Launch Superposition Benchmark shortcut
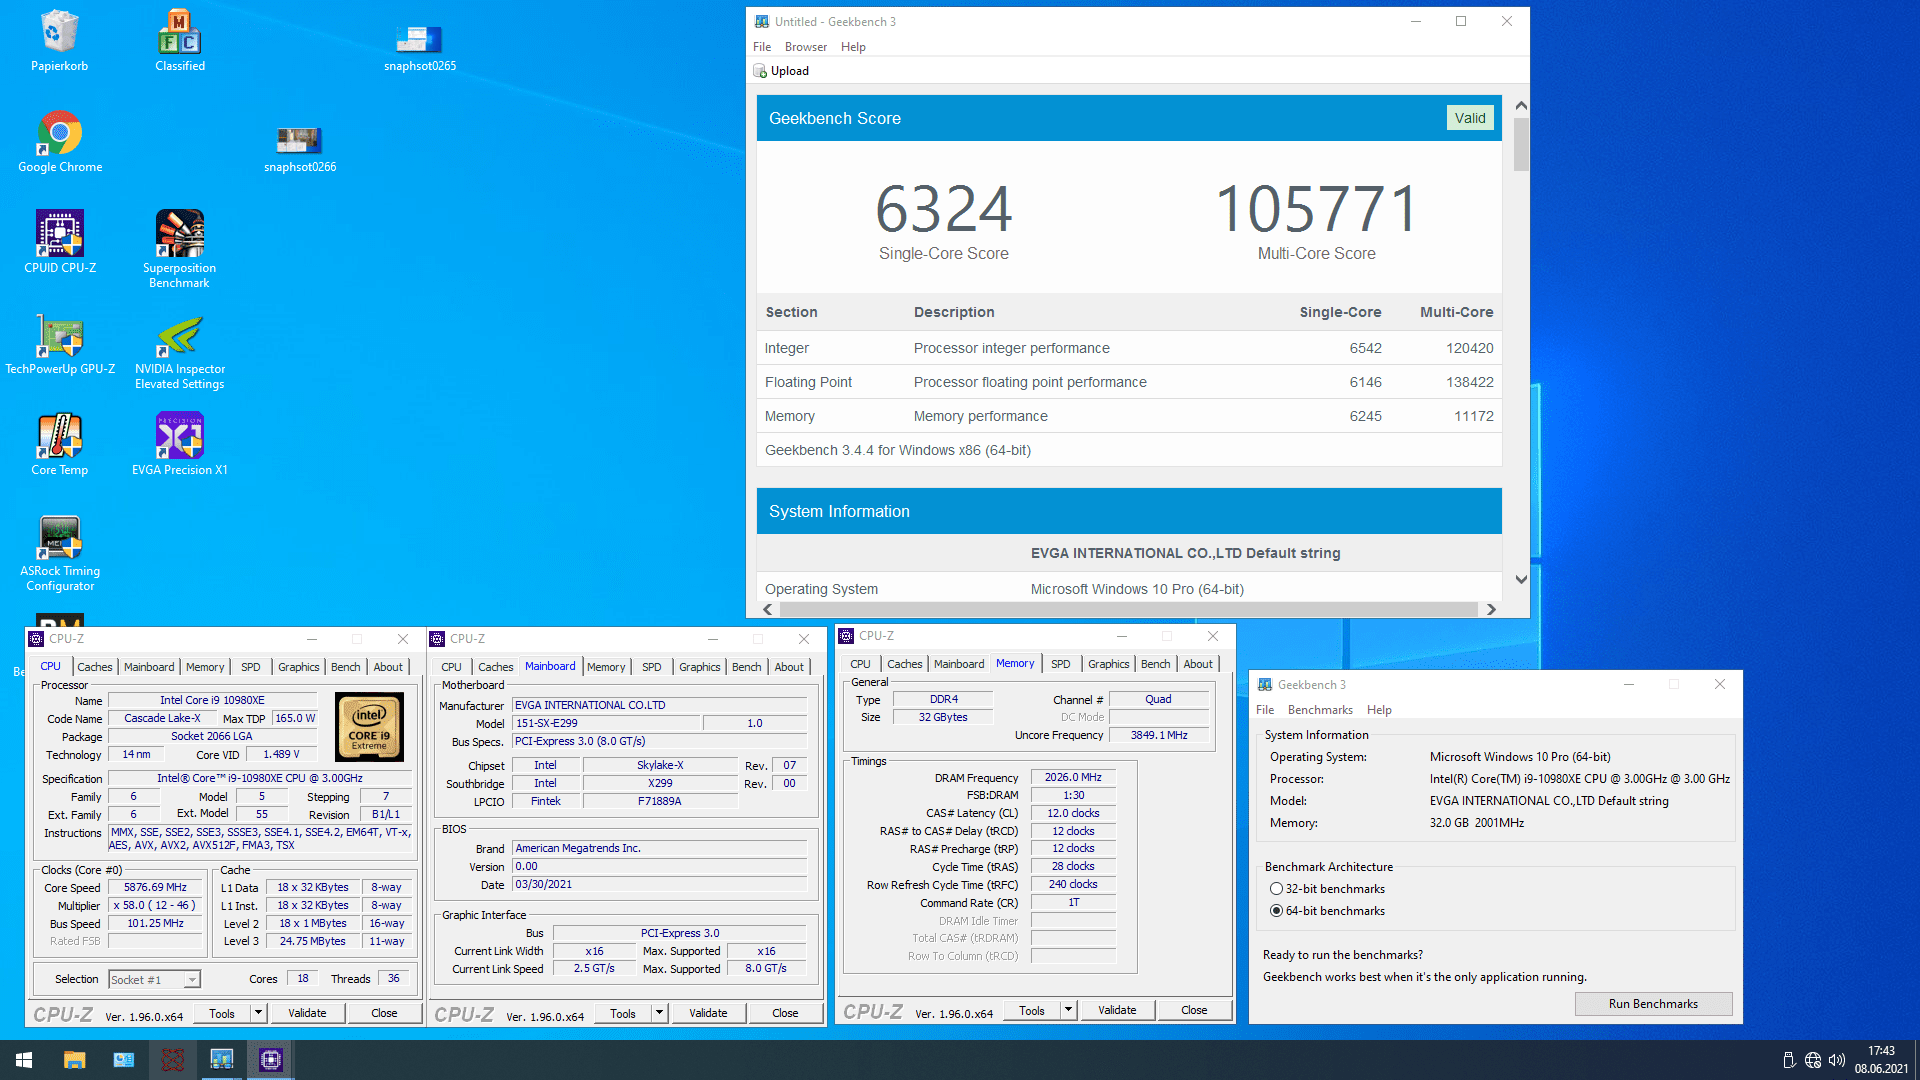The width and height of the screenshot is (1920, 1080). 180,249
